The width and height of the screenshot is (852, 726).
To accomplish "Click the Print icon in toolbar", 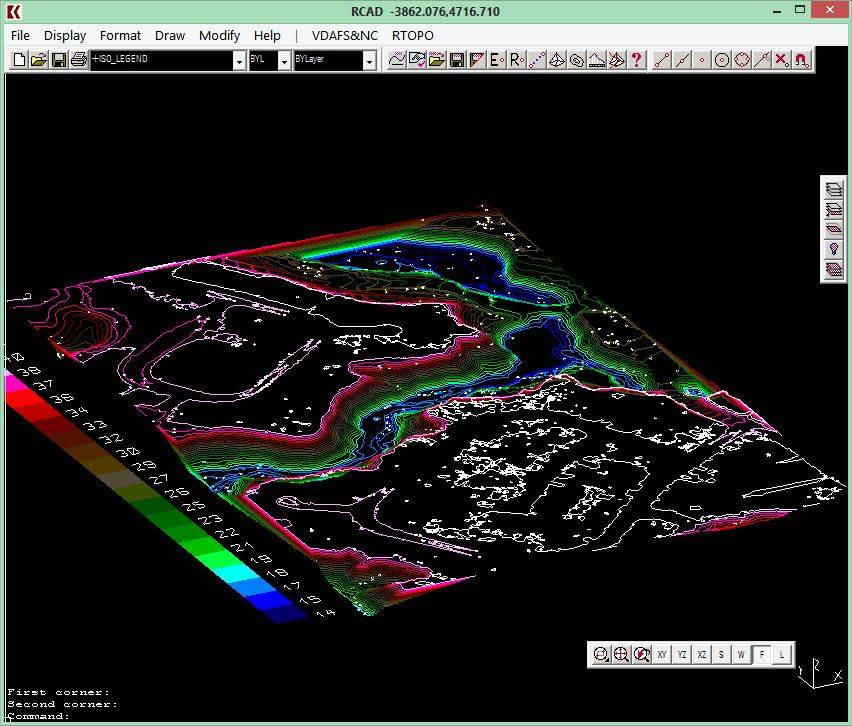I will (x=78, y=60).
